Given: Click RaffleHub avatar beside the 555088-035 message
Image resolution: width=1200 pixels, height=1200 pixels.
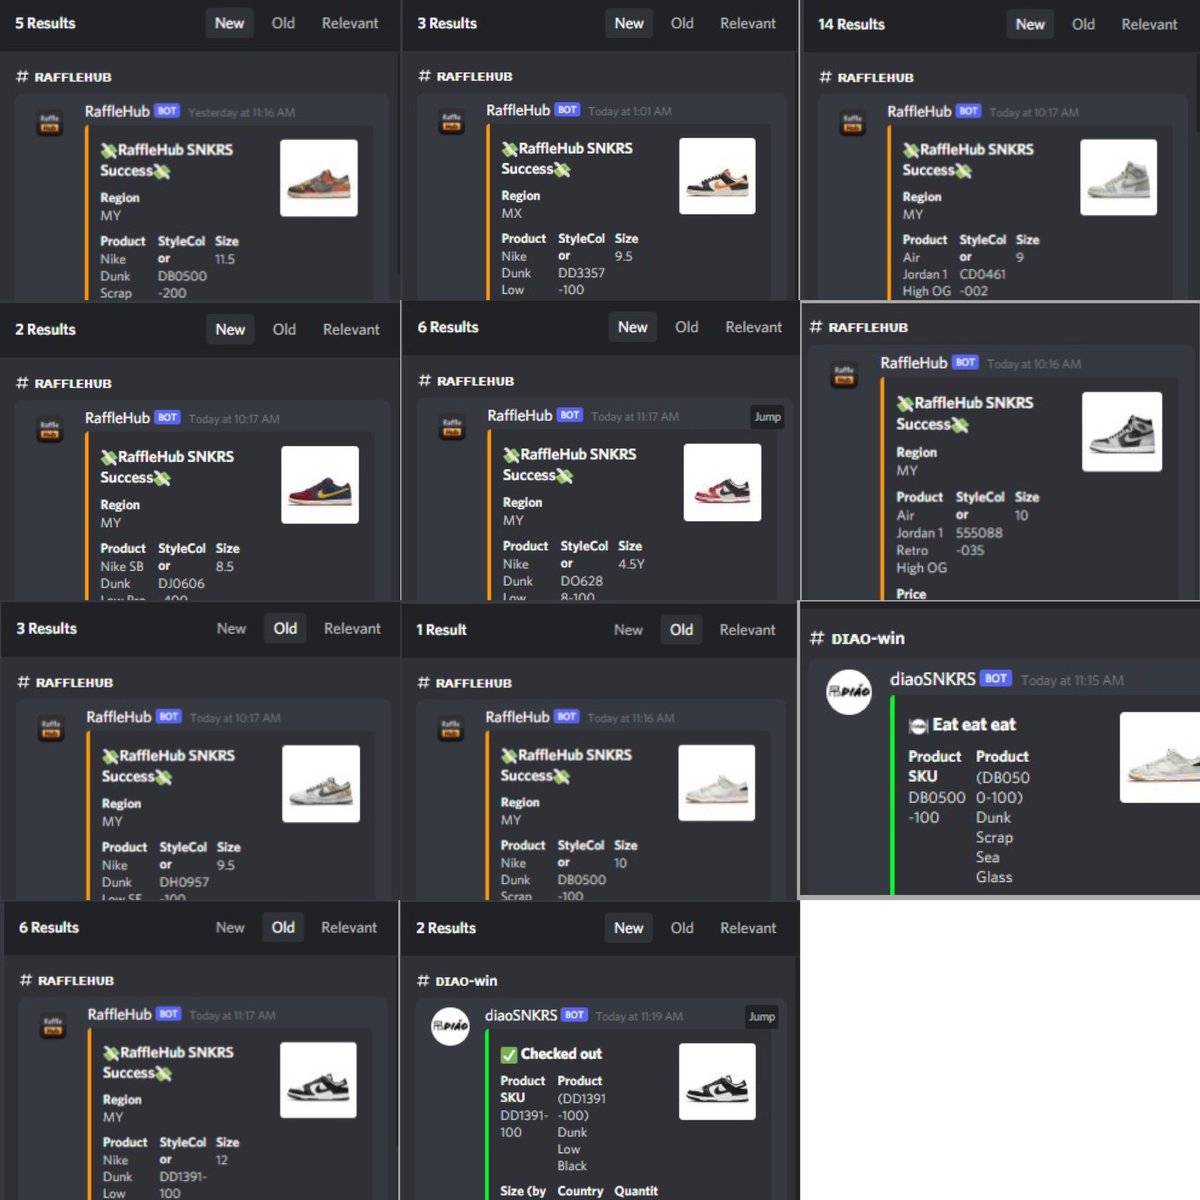Looking at the screenshot, I should (845, 375).
